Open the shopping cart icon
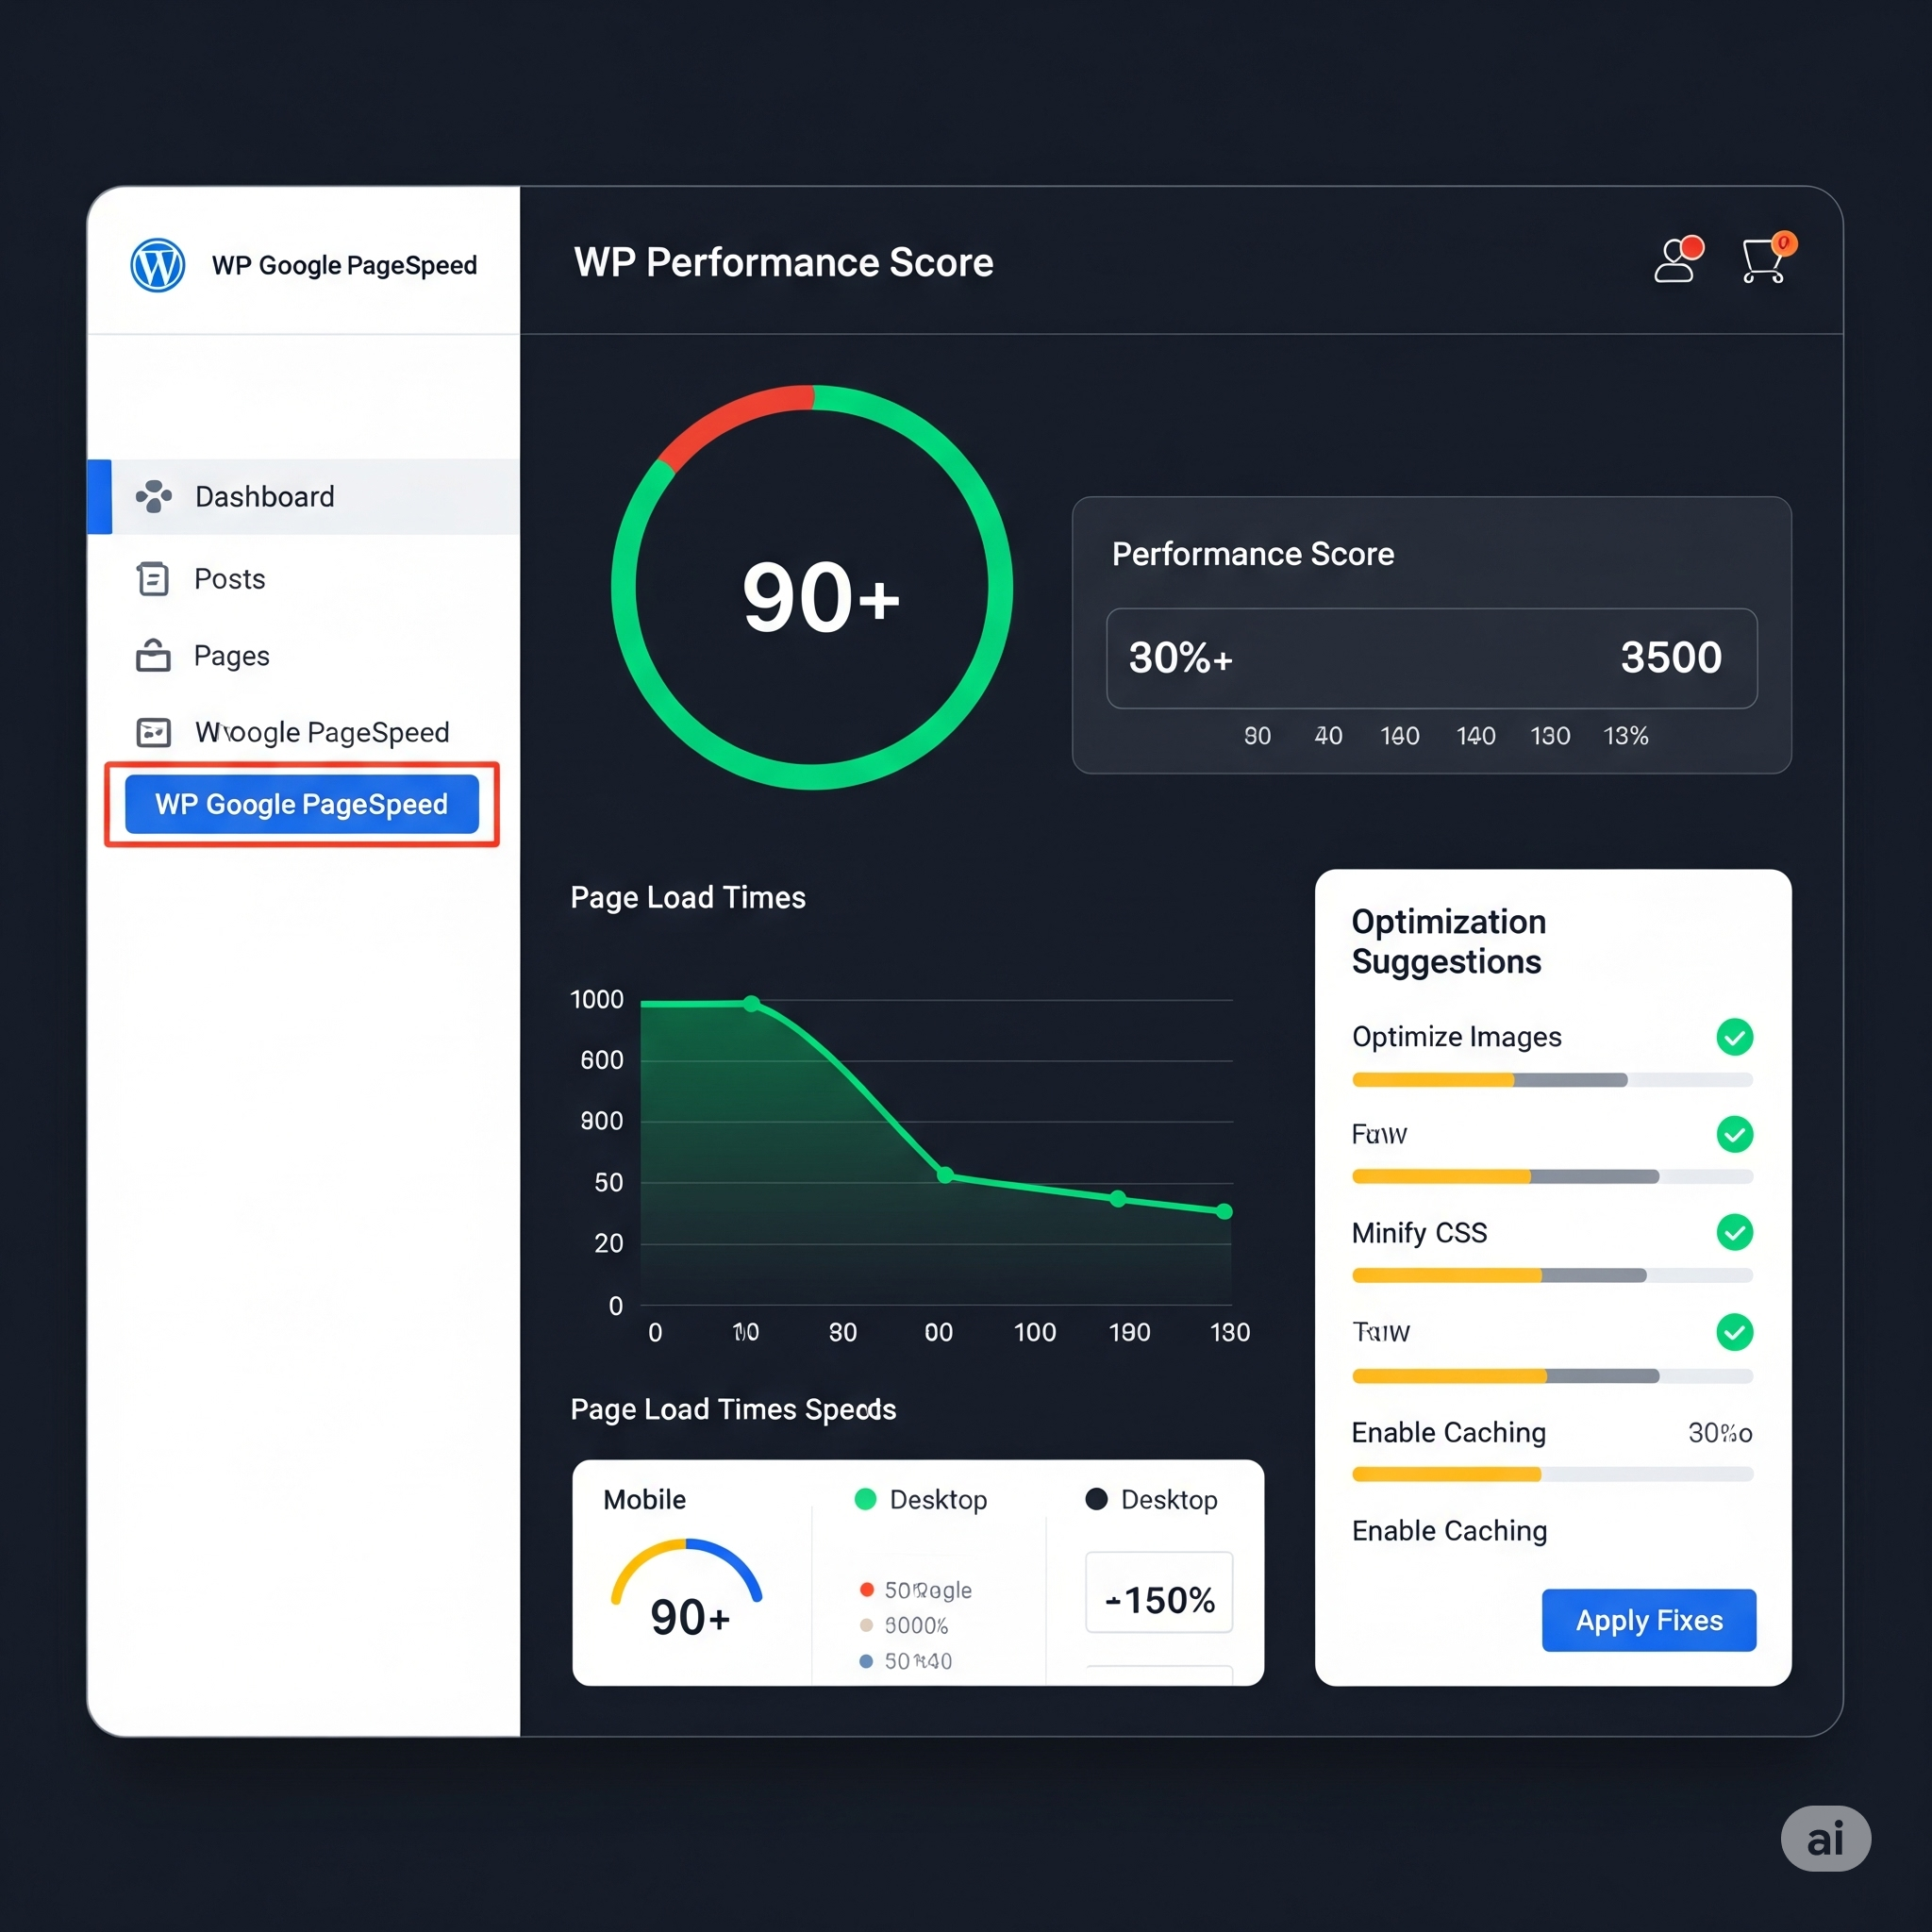Viewport: 1932px width, 1932px height. (x=1763, y=261)
